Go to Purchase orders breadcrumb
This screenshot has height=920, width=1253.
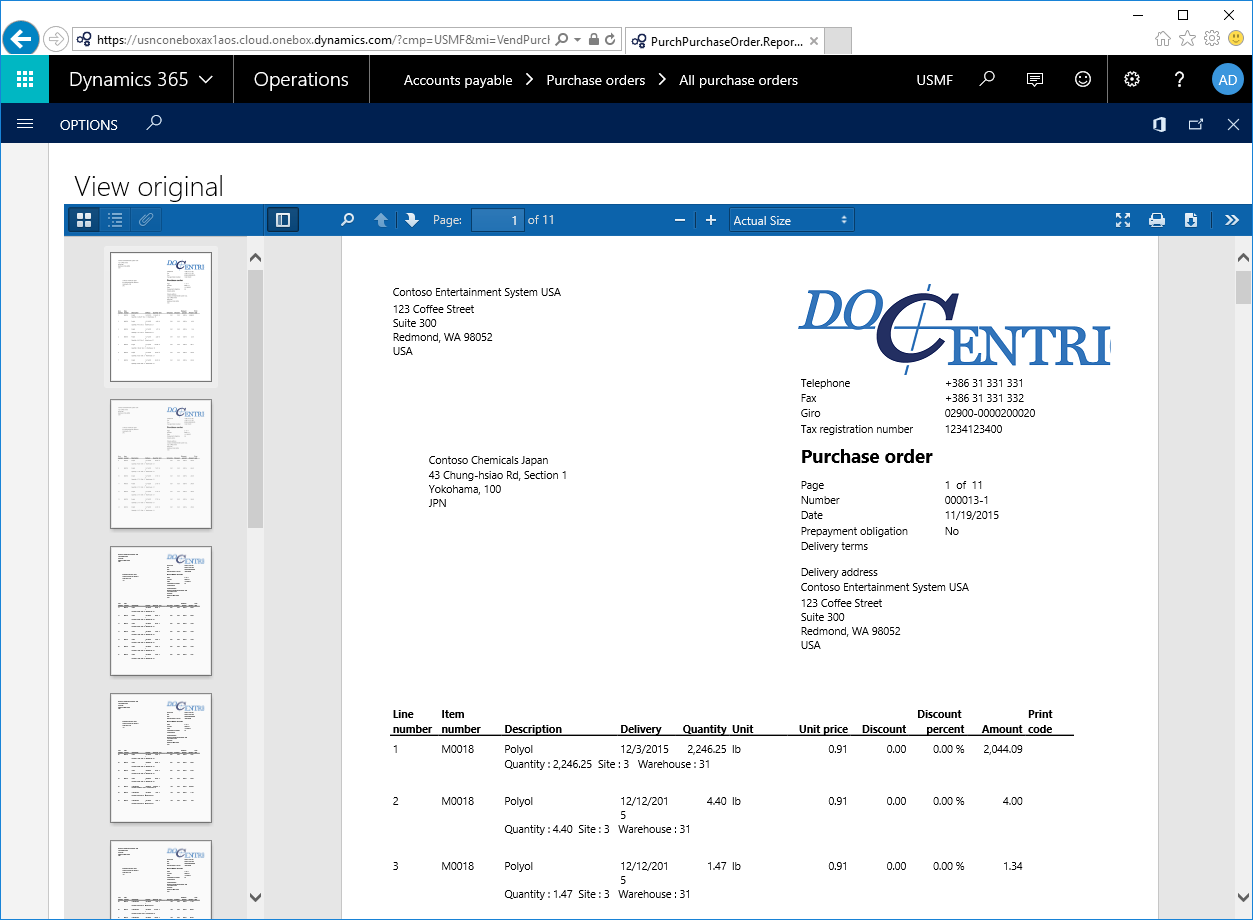pyautogui.click(x=596, y=80)
